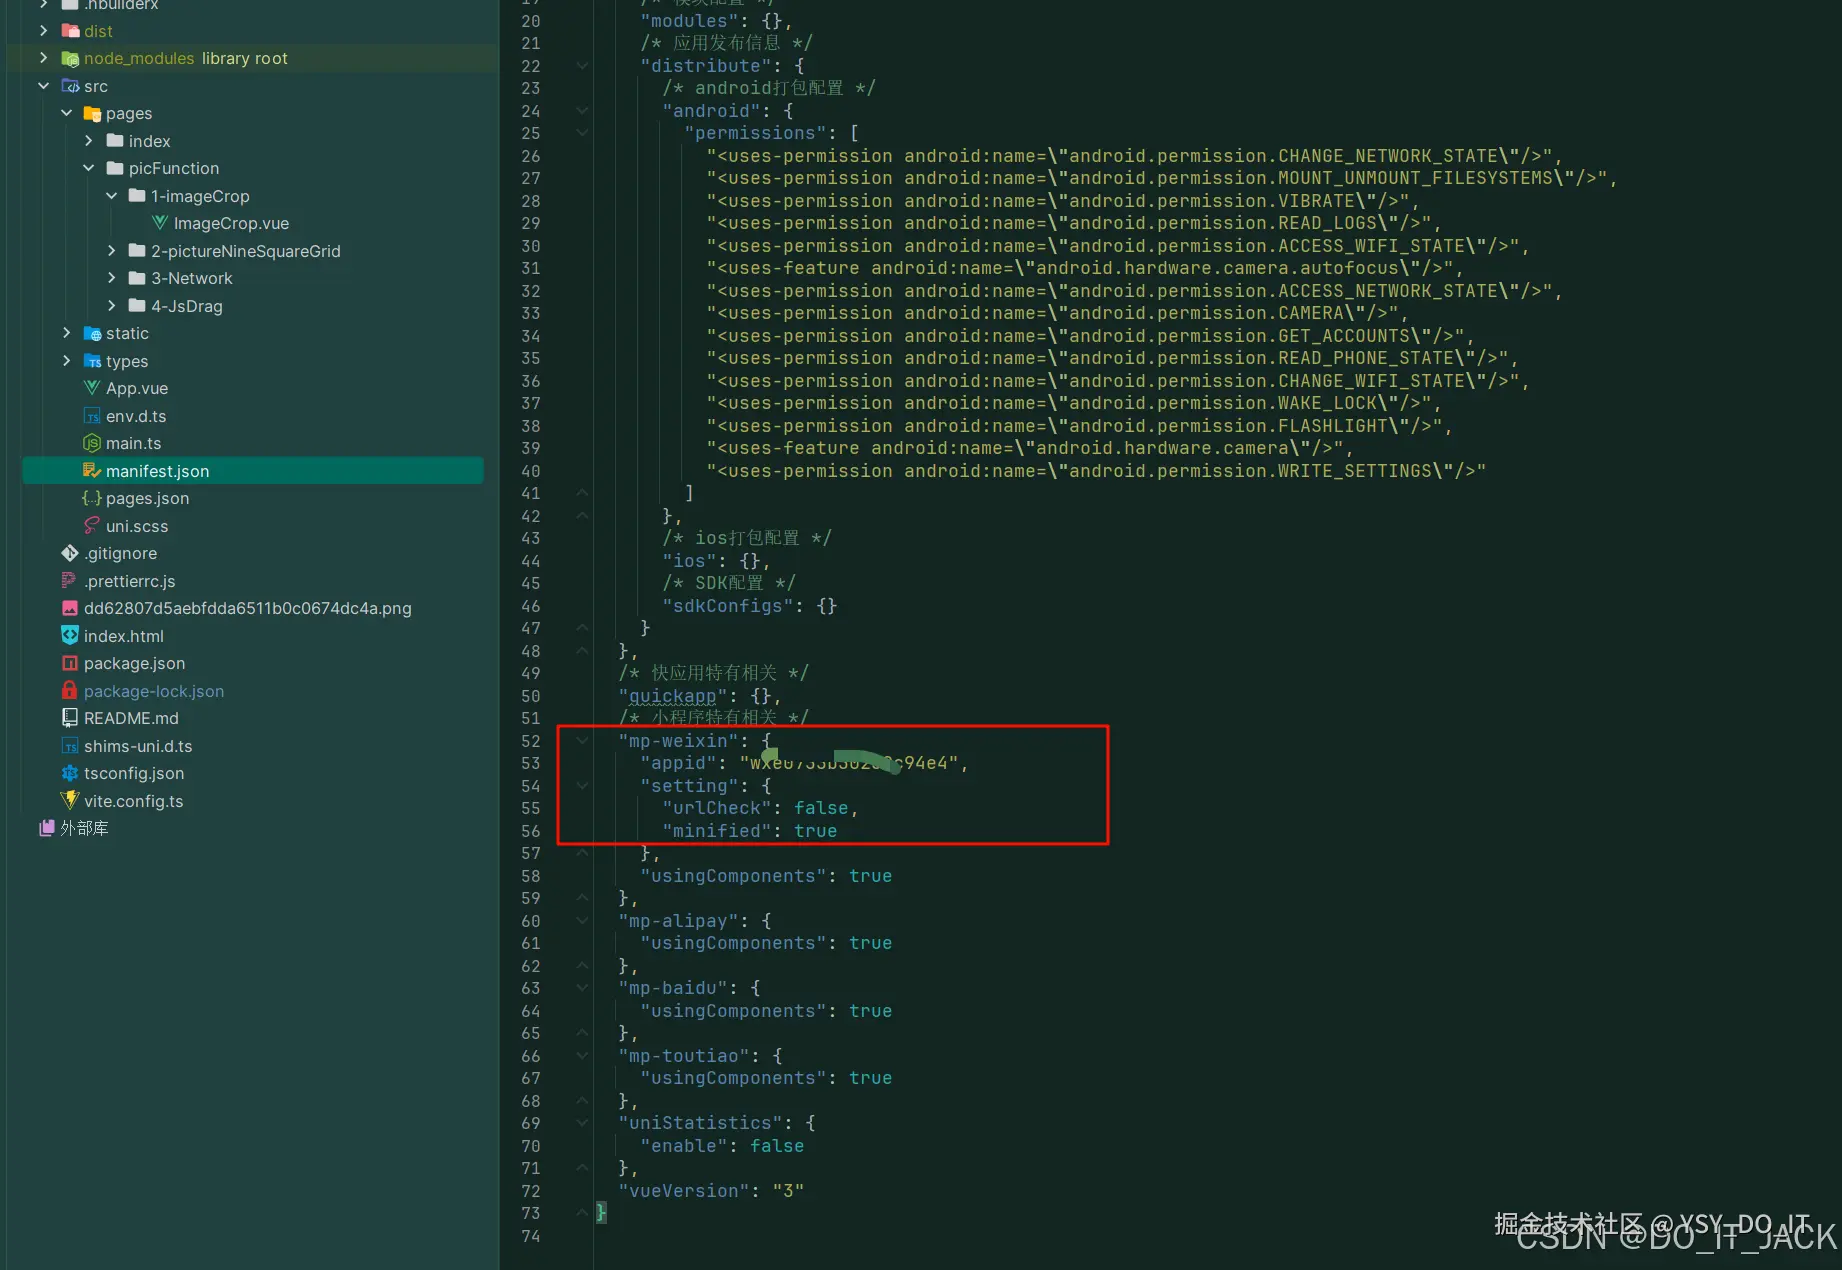1842x1270 pixels.
Task: Click the src source folder icon
Action: click(70, 86)
